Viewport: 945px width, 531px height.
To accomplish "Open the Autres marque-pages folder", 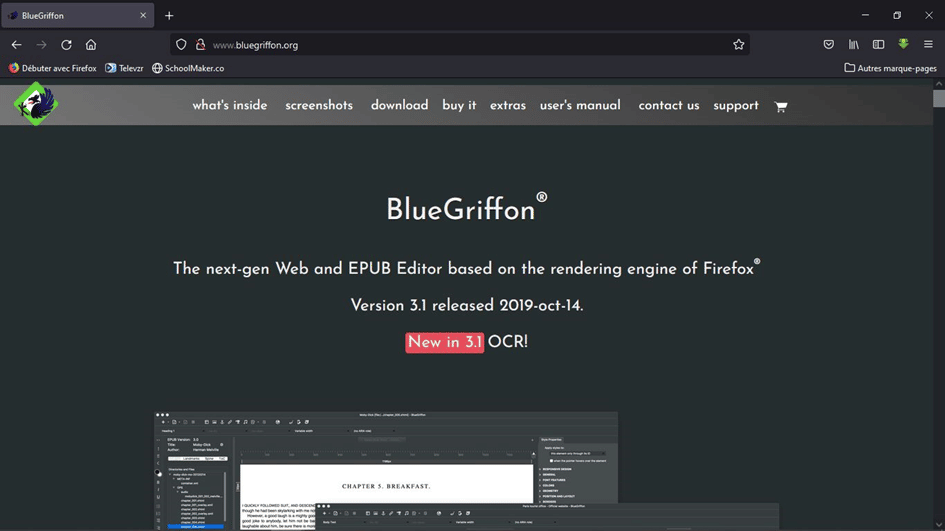I will pyautogui.click(x=890, y=68).
